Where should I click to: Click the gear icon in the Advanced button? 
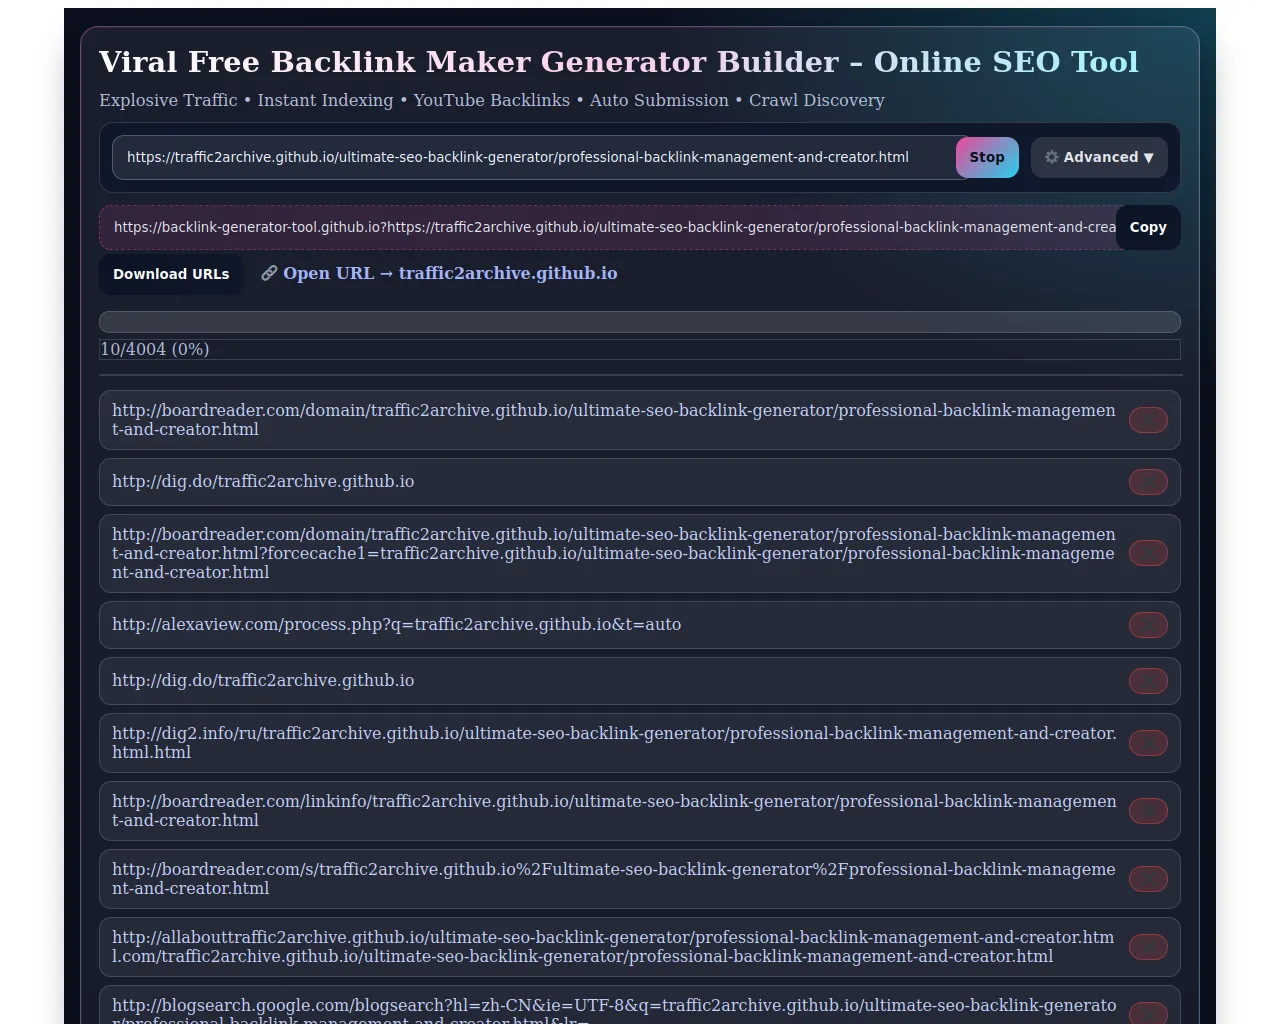tap(1051, 157)
